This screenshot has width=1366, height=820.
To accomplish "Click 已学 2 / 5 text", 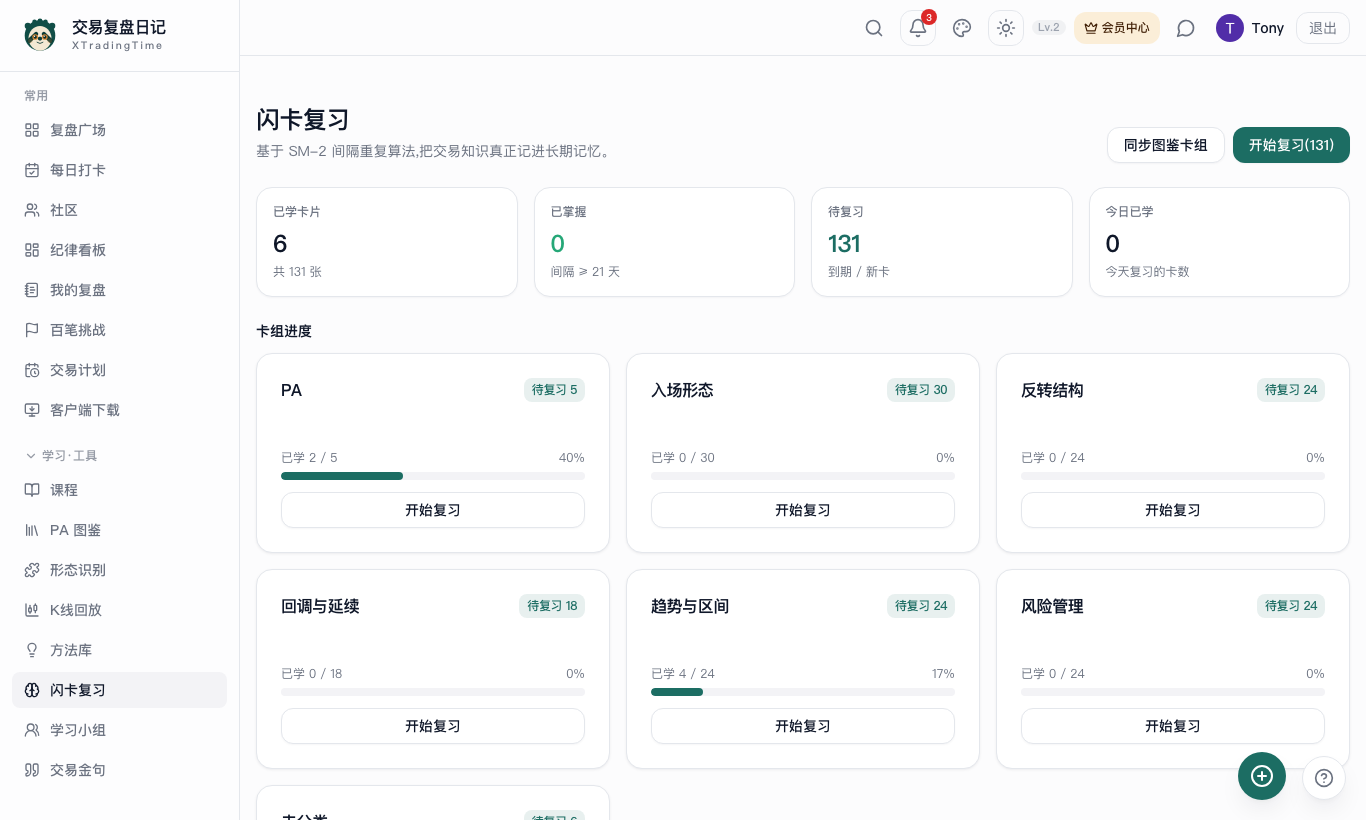I will tap(309, 458).
